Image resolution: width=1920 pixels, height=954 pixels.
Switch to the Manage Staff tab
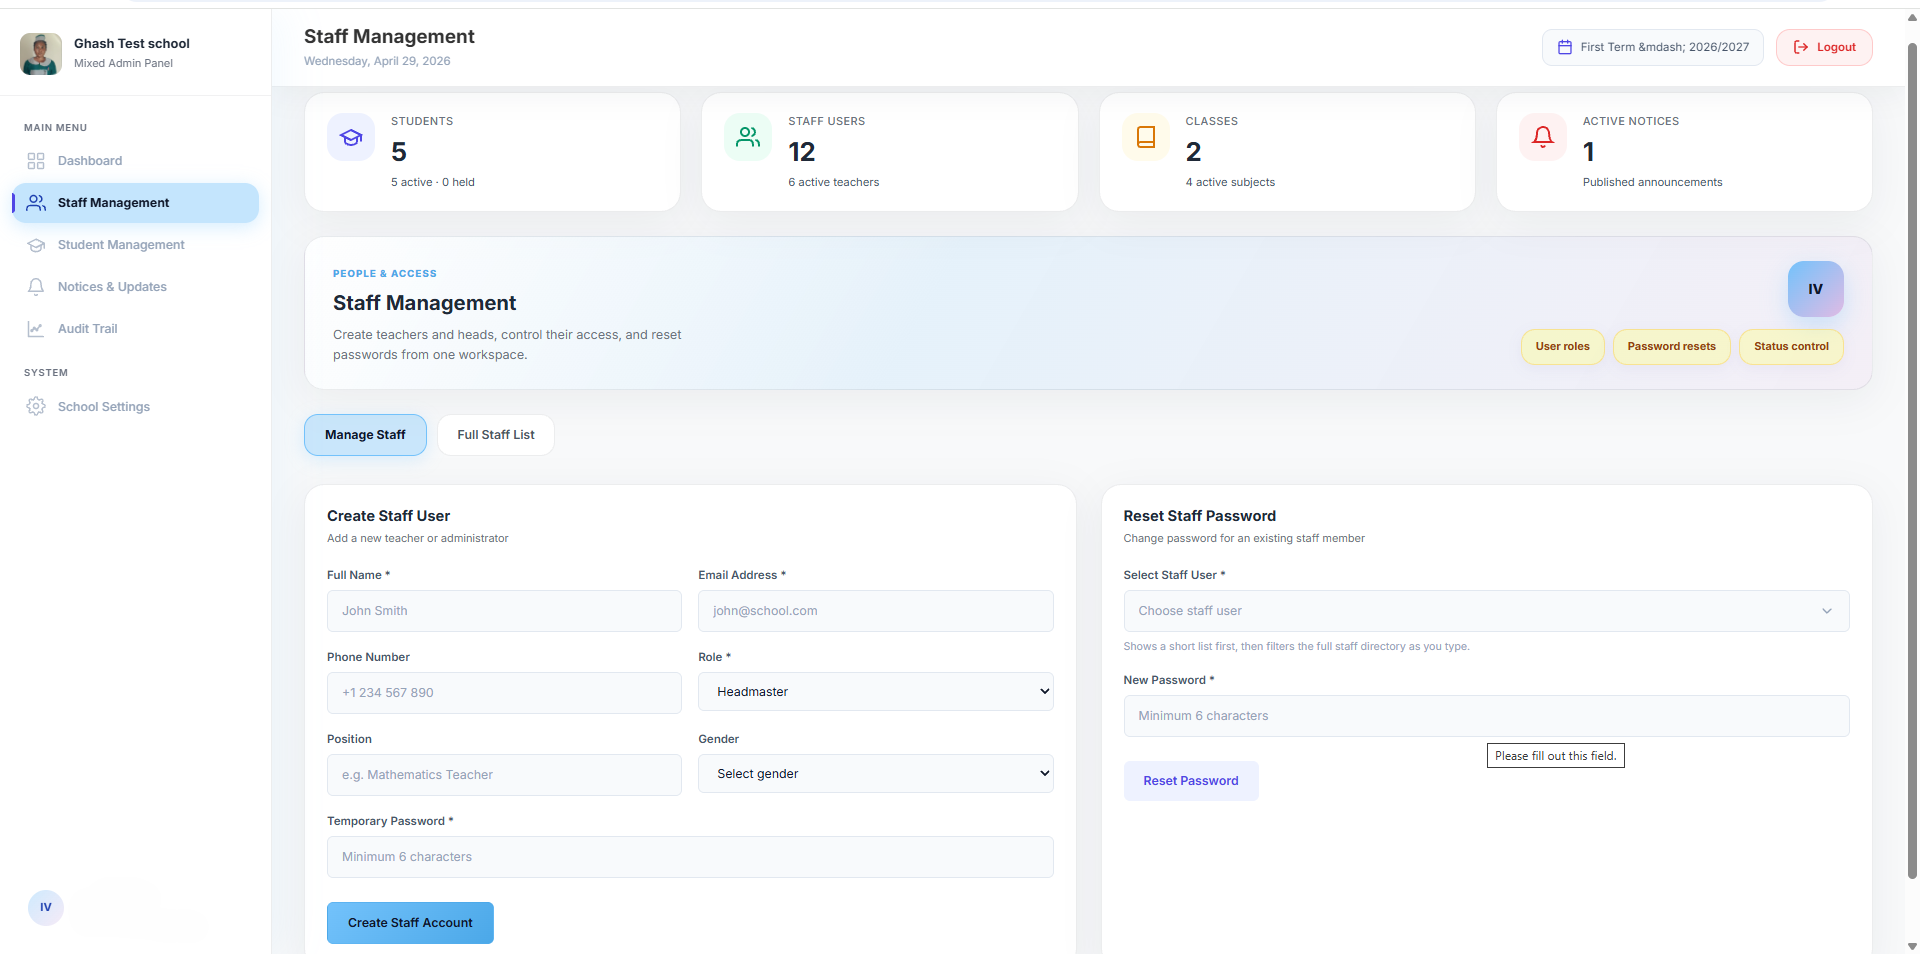(365, 435)
